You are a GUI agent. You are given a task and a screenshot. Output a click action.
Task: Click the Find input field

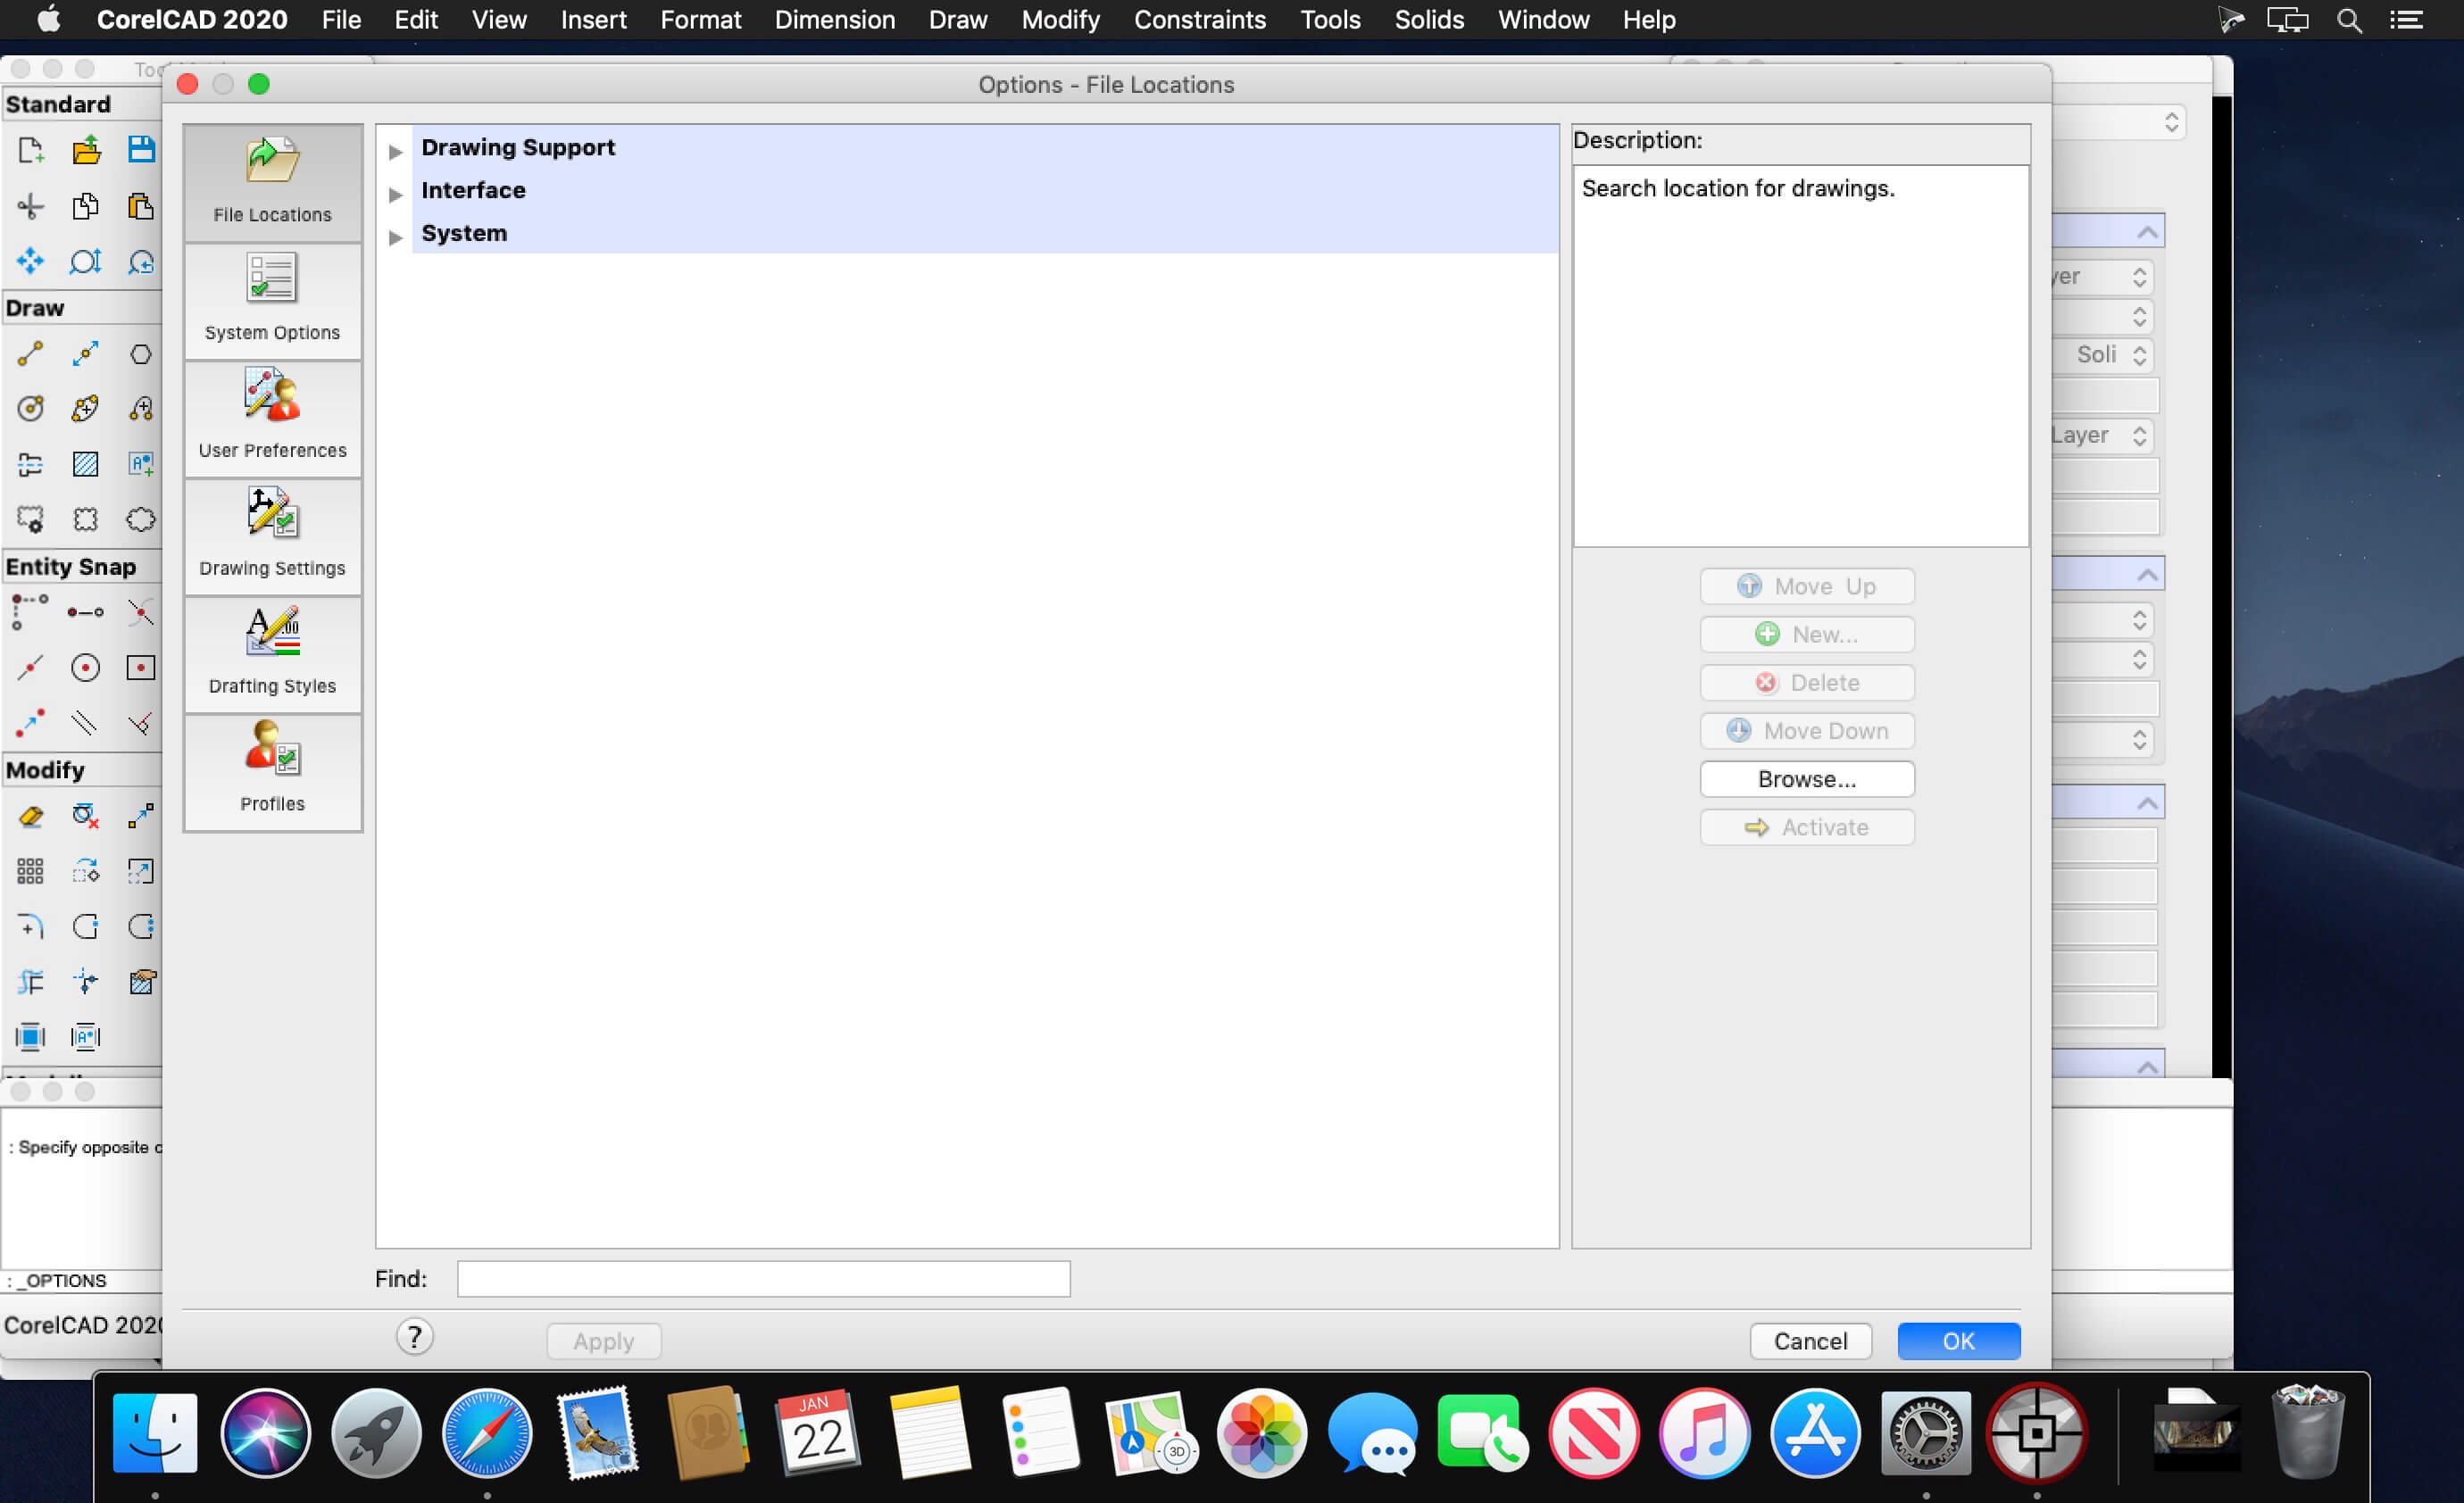(763, 1278)
